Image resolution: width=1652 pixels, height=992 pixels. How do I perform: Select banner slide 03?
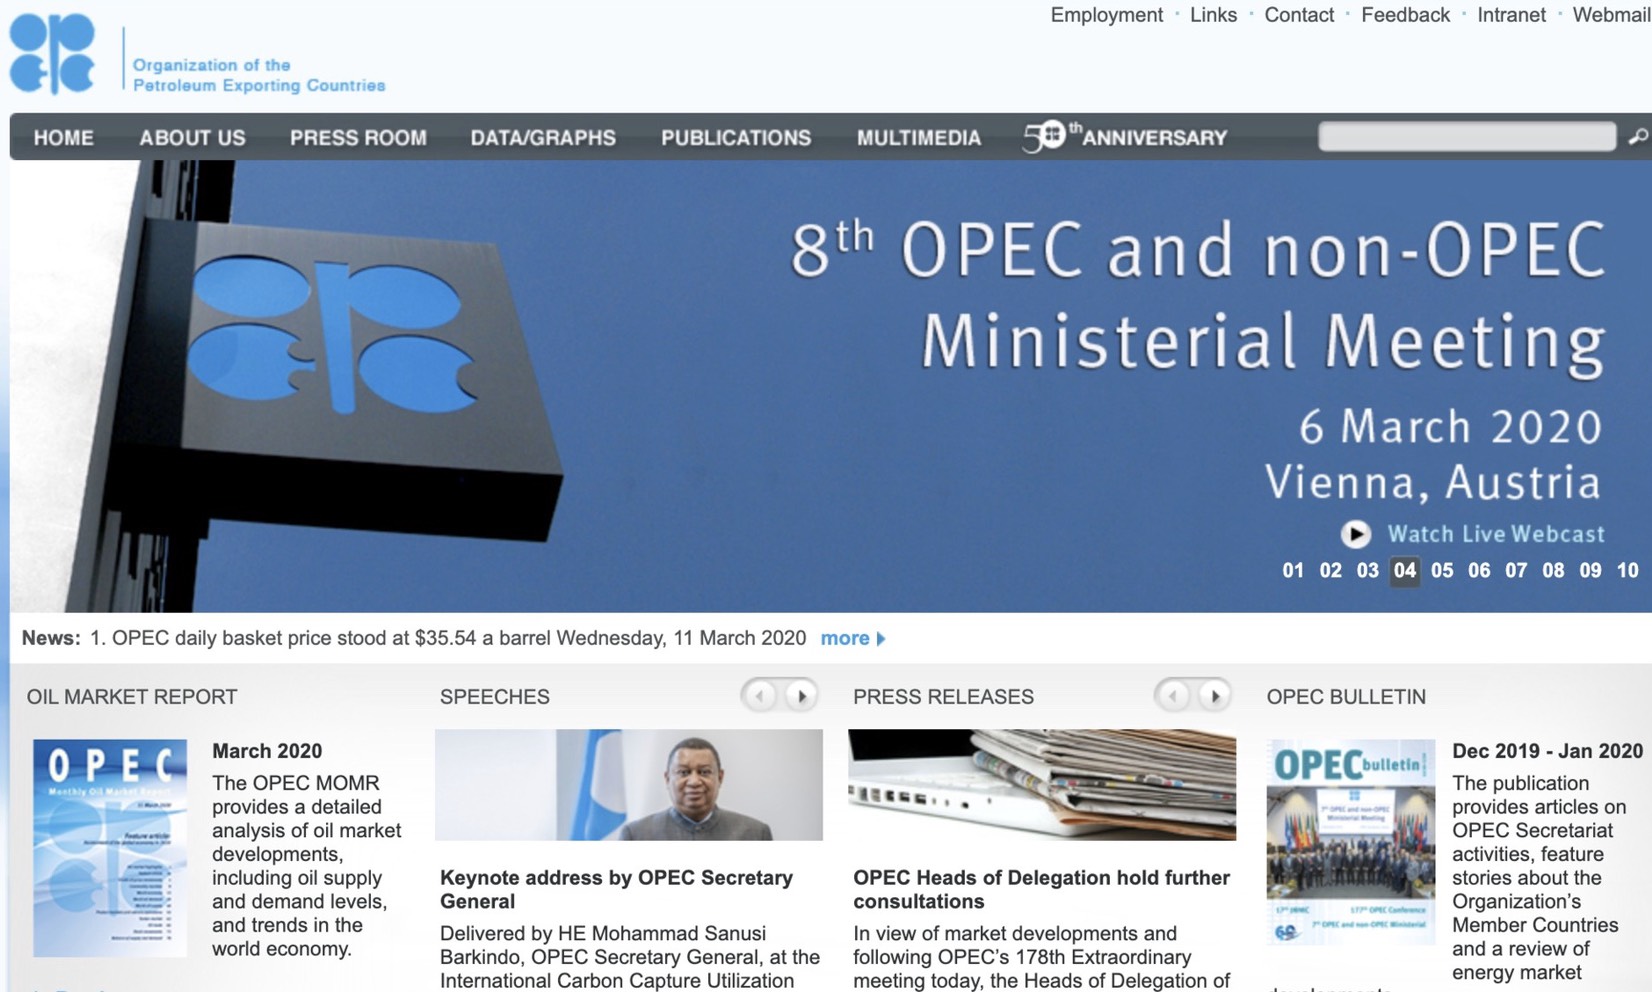[1367, 570]
